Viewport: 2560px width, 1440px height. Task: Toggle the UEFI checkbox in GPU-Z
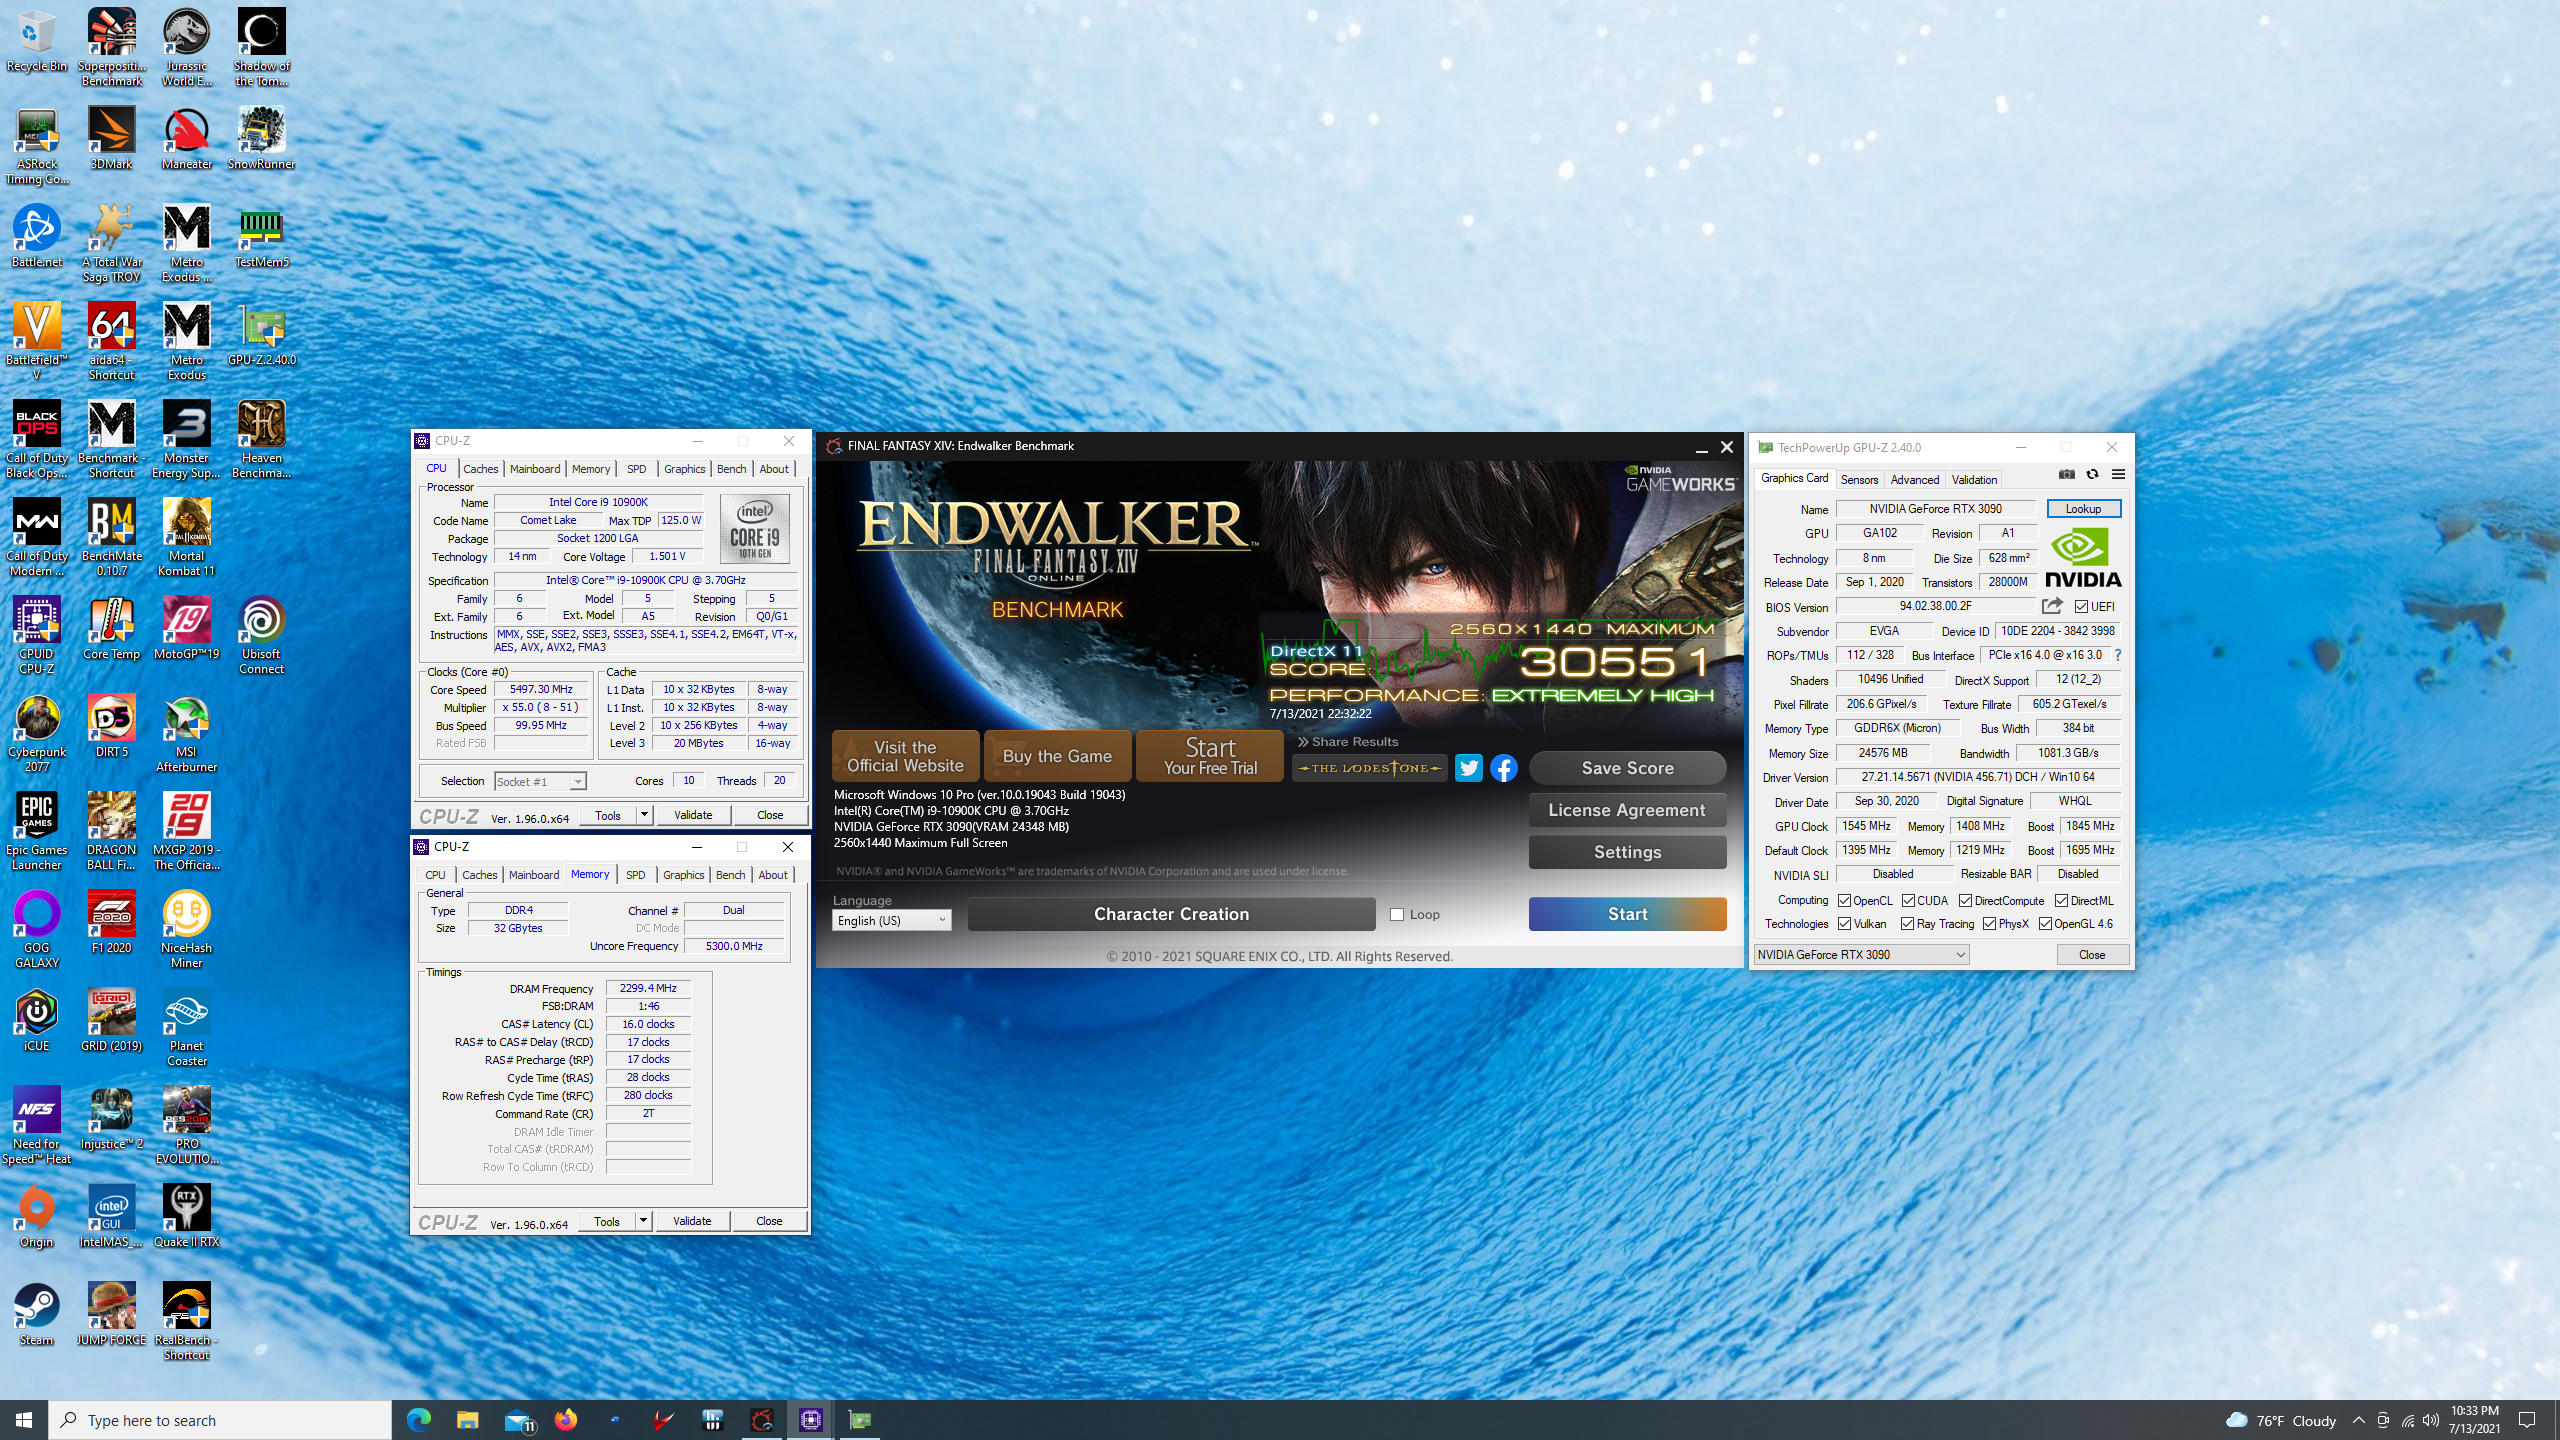(x=2081, y=607)
